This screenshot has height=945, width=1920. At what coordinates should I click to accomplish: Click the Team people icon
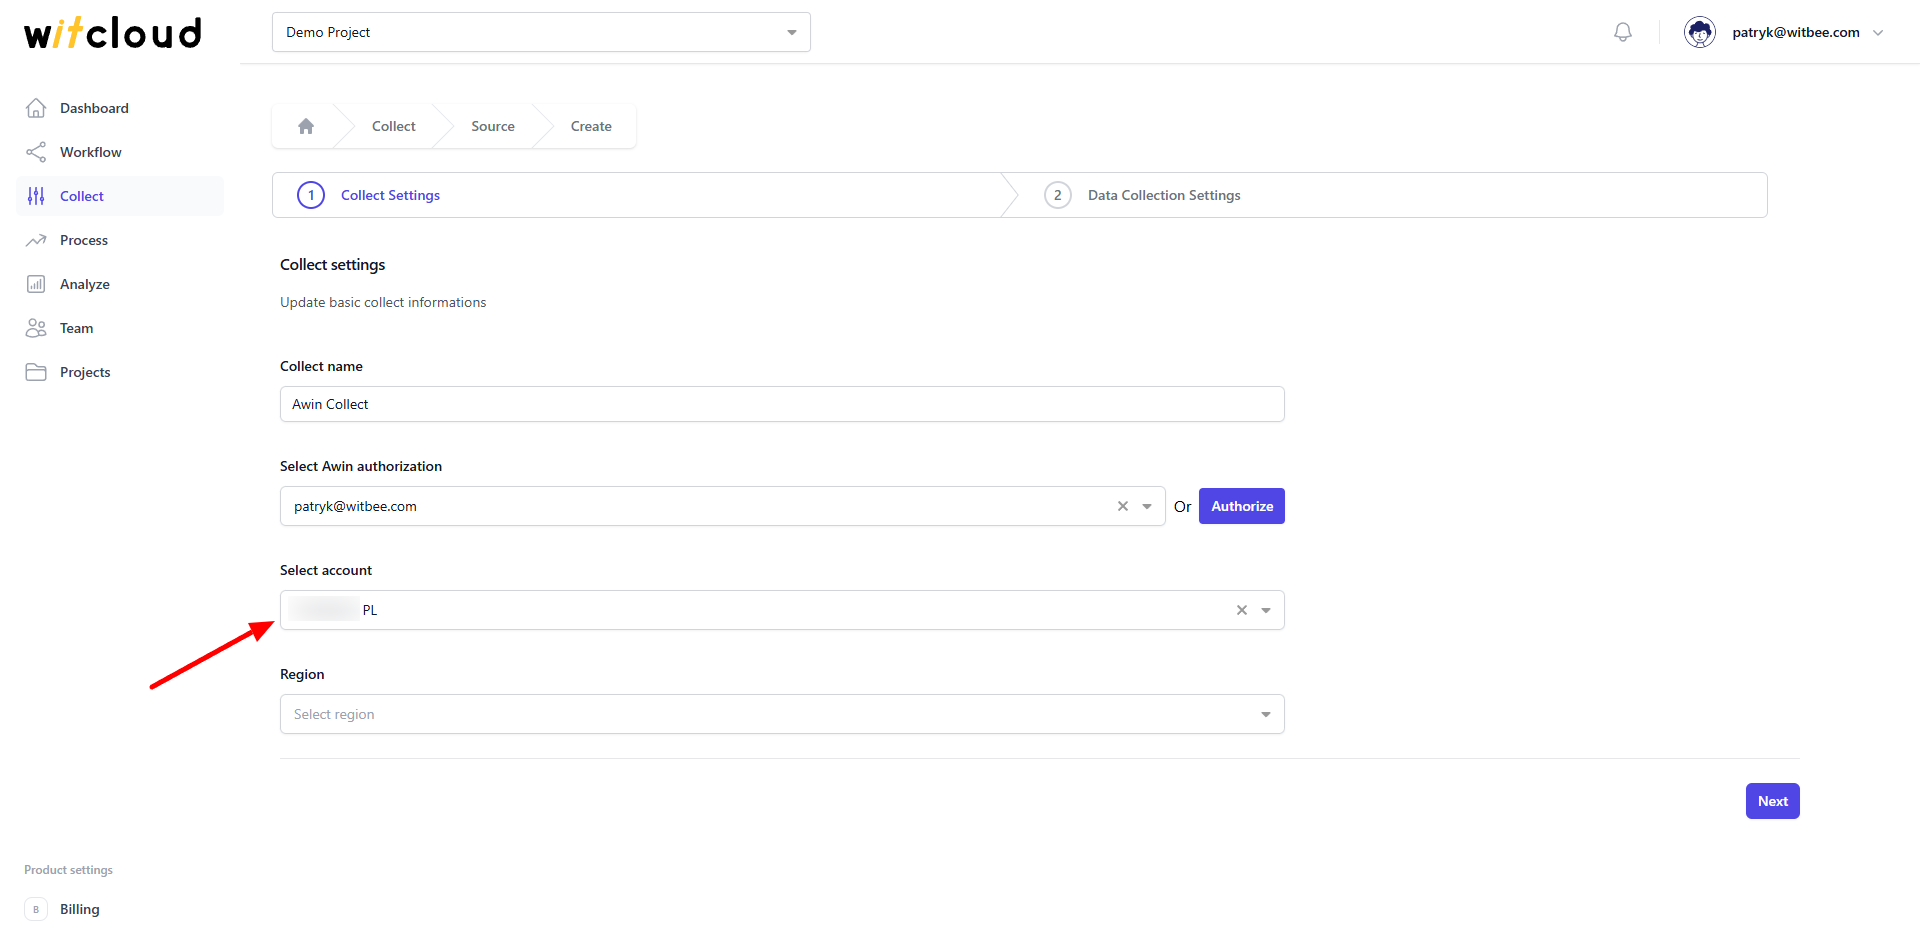click(36, 328)
